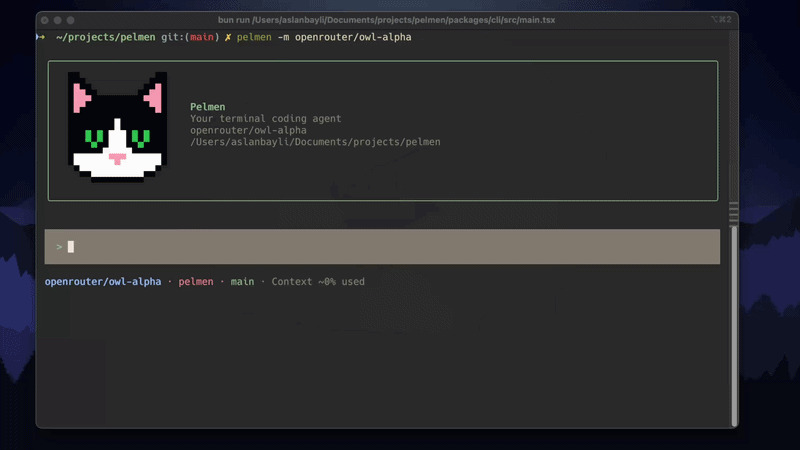The height and width of the screenshot is (450, 800).
Task: Click 'Context ~0% used' status text
Action: [x=318, y=282]
